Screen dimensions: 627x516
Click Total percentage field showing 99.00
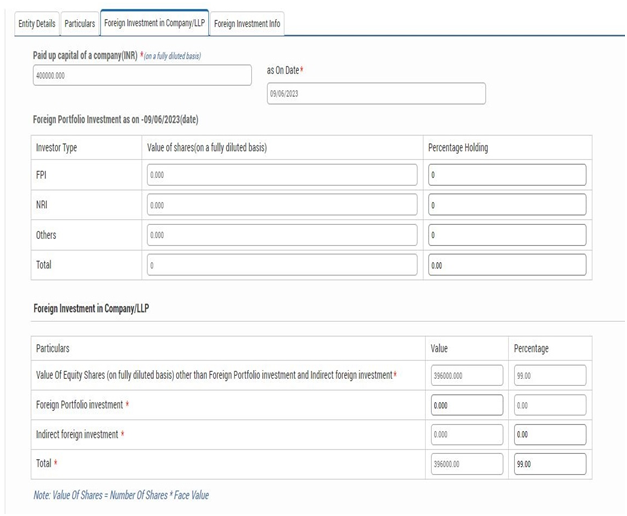[550, 464]
